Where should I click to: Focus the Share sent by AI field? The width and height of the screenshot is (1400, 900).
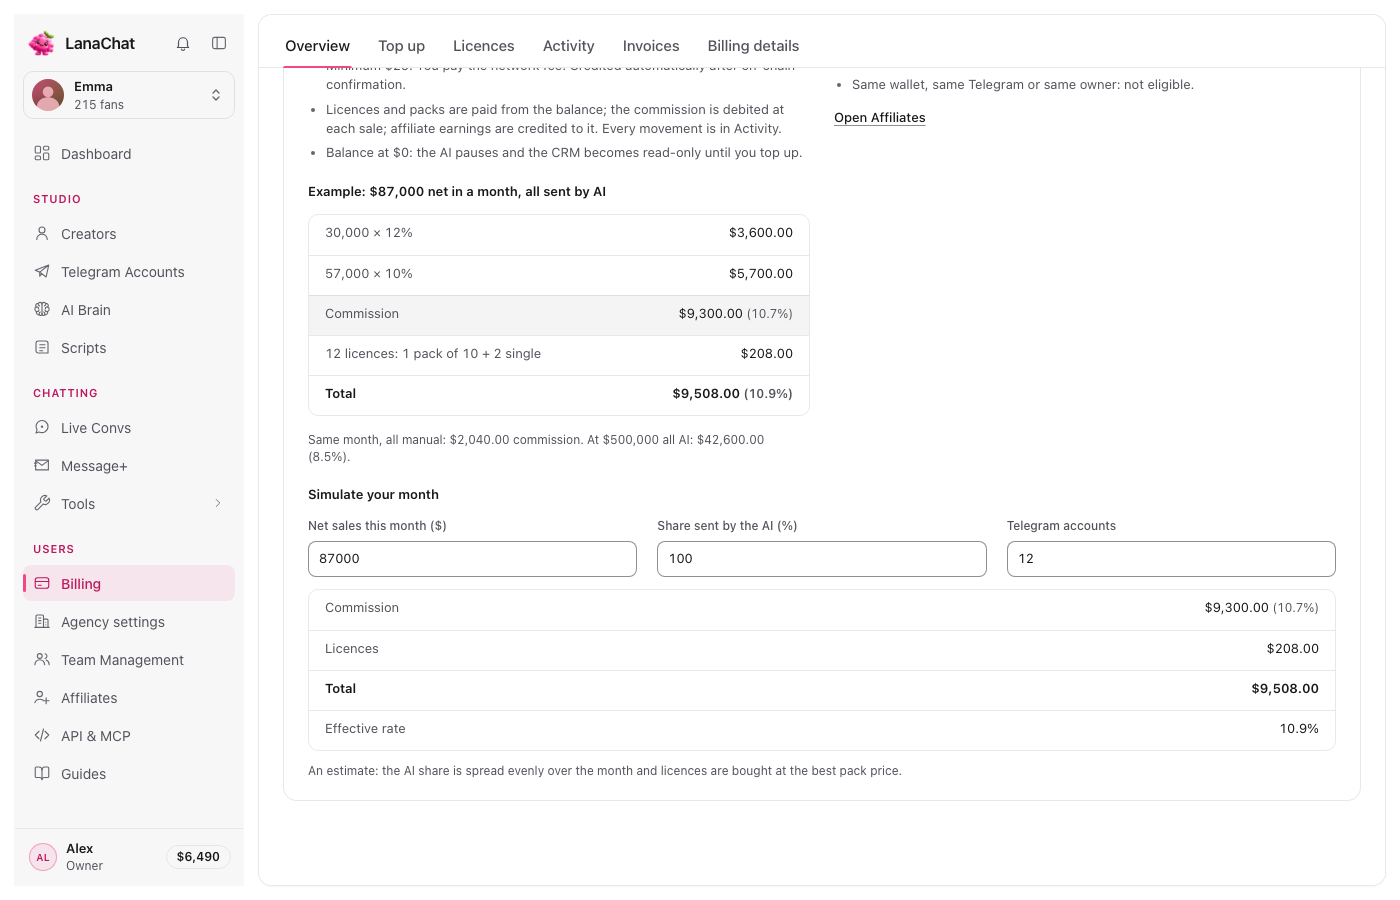822,559
